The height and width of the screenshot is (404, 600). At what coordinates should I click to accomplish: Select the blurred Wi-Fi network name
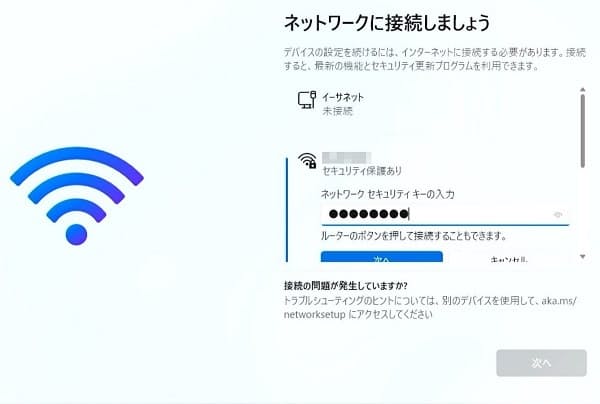346,157
